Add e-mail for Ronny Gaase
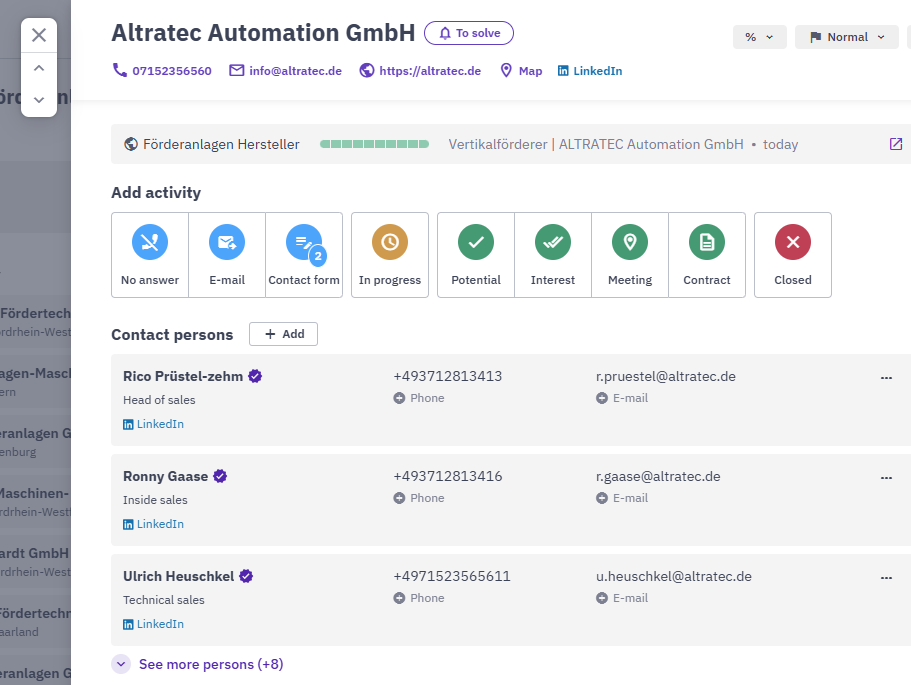 point(622,498)
